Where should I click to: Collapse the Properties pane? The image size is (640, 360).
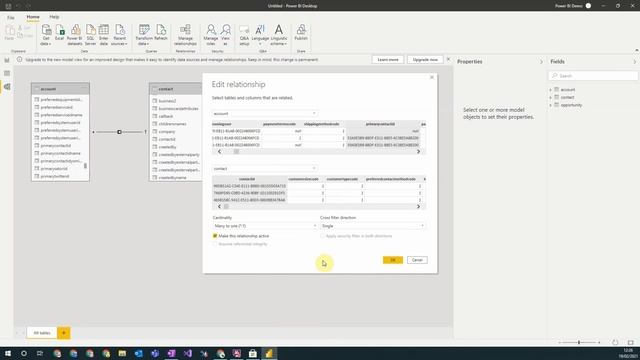[x=542, y=62]
